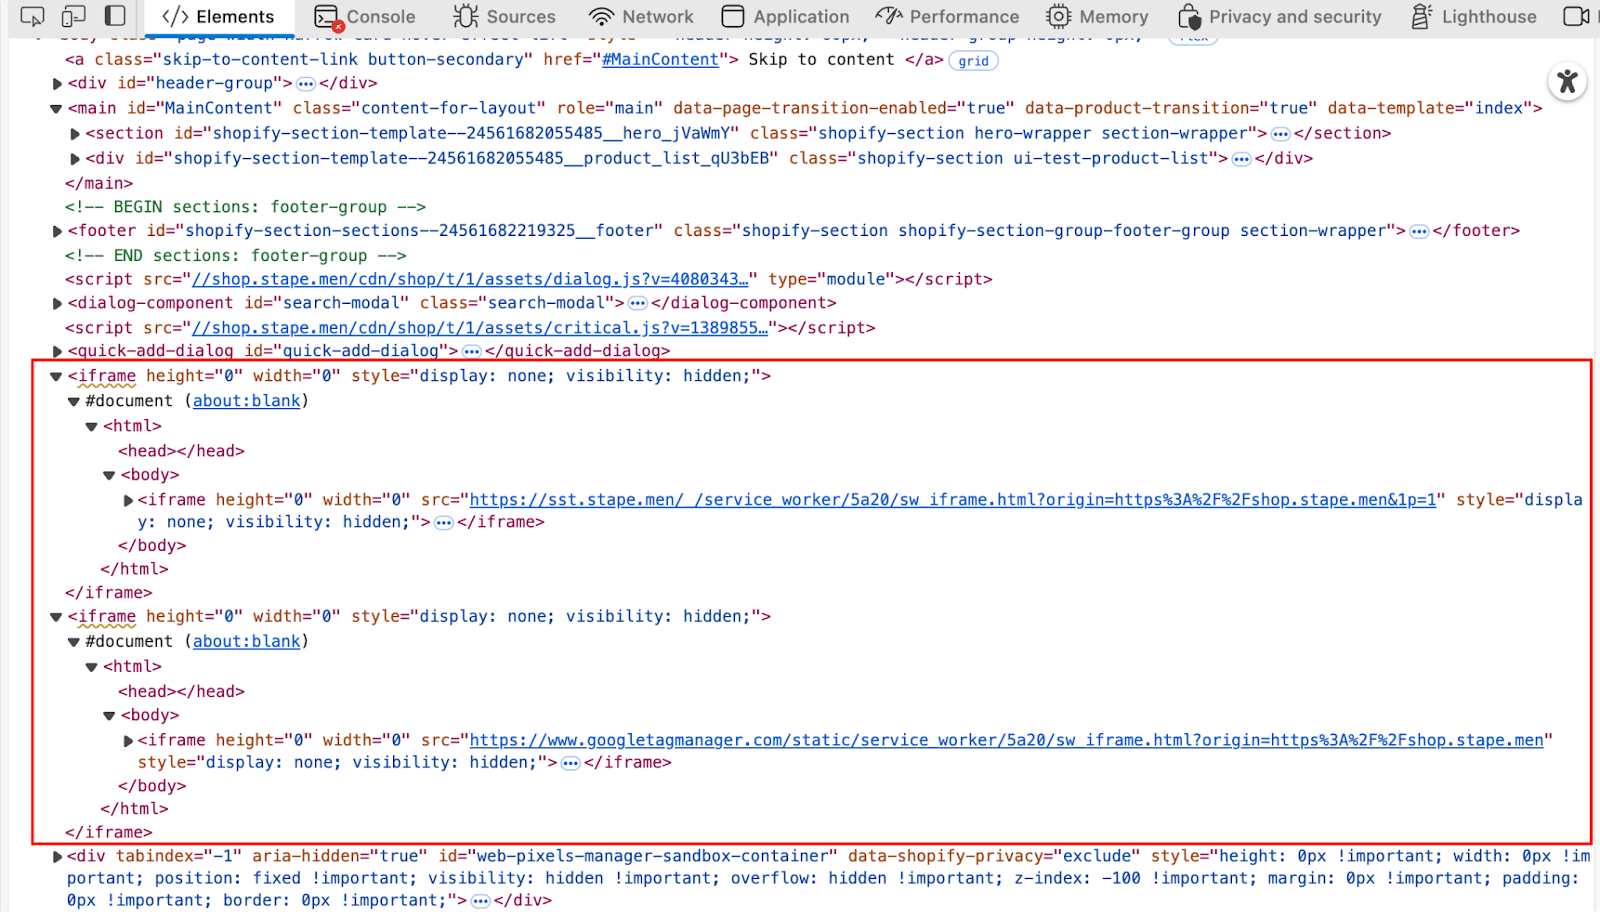This screenshot has height=912, width=1600.
Task: Show the Memory panel
Action: (1097, 17)
